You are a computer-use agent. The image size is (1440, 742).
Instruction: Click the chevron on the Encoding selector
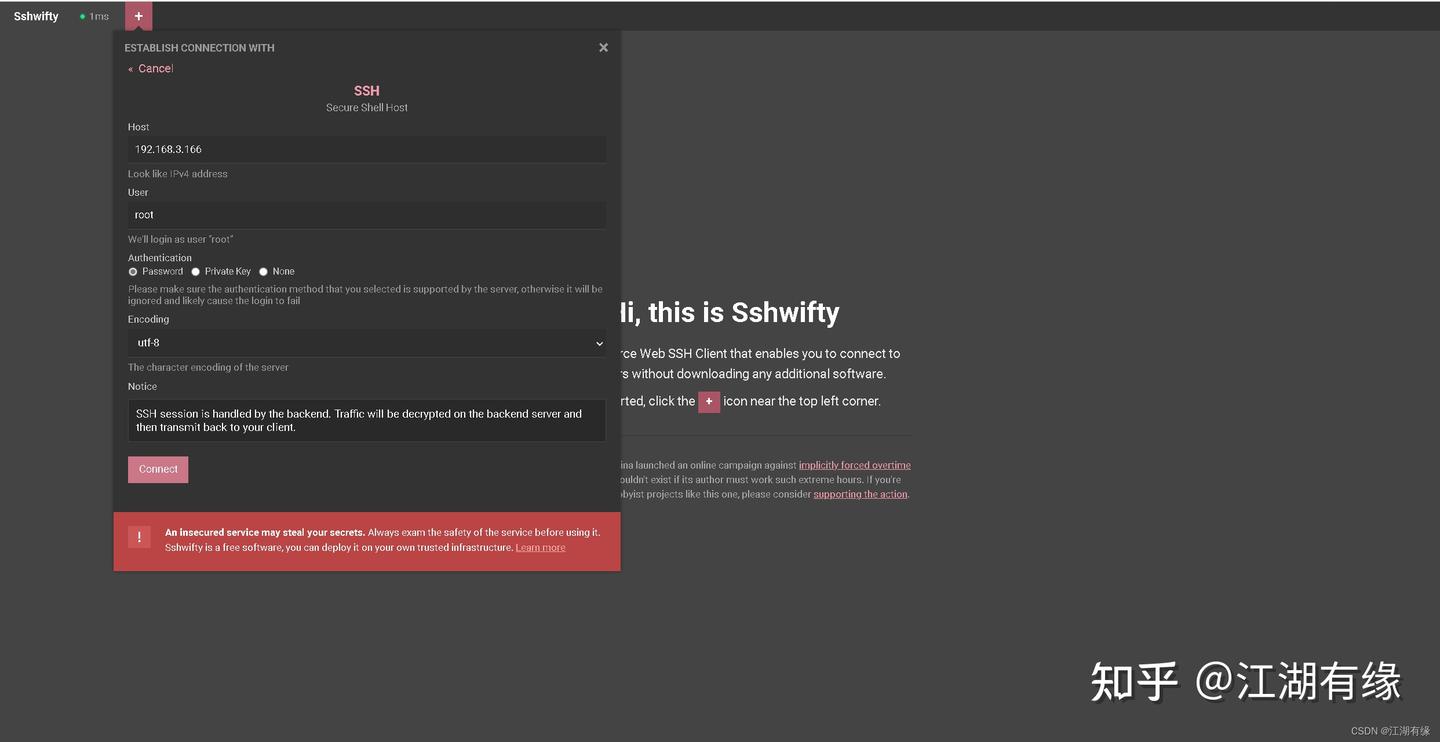[x=599, y=343]
